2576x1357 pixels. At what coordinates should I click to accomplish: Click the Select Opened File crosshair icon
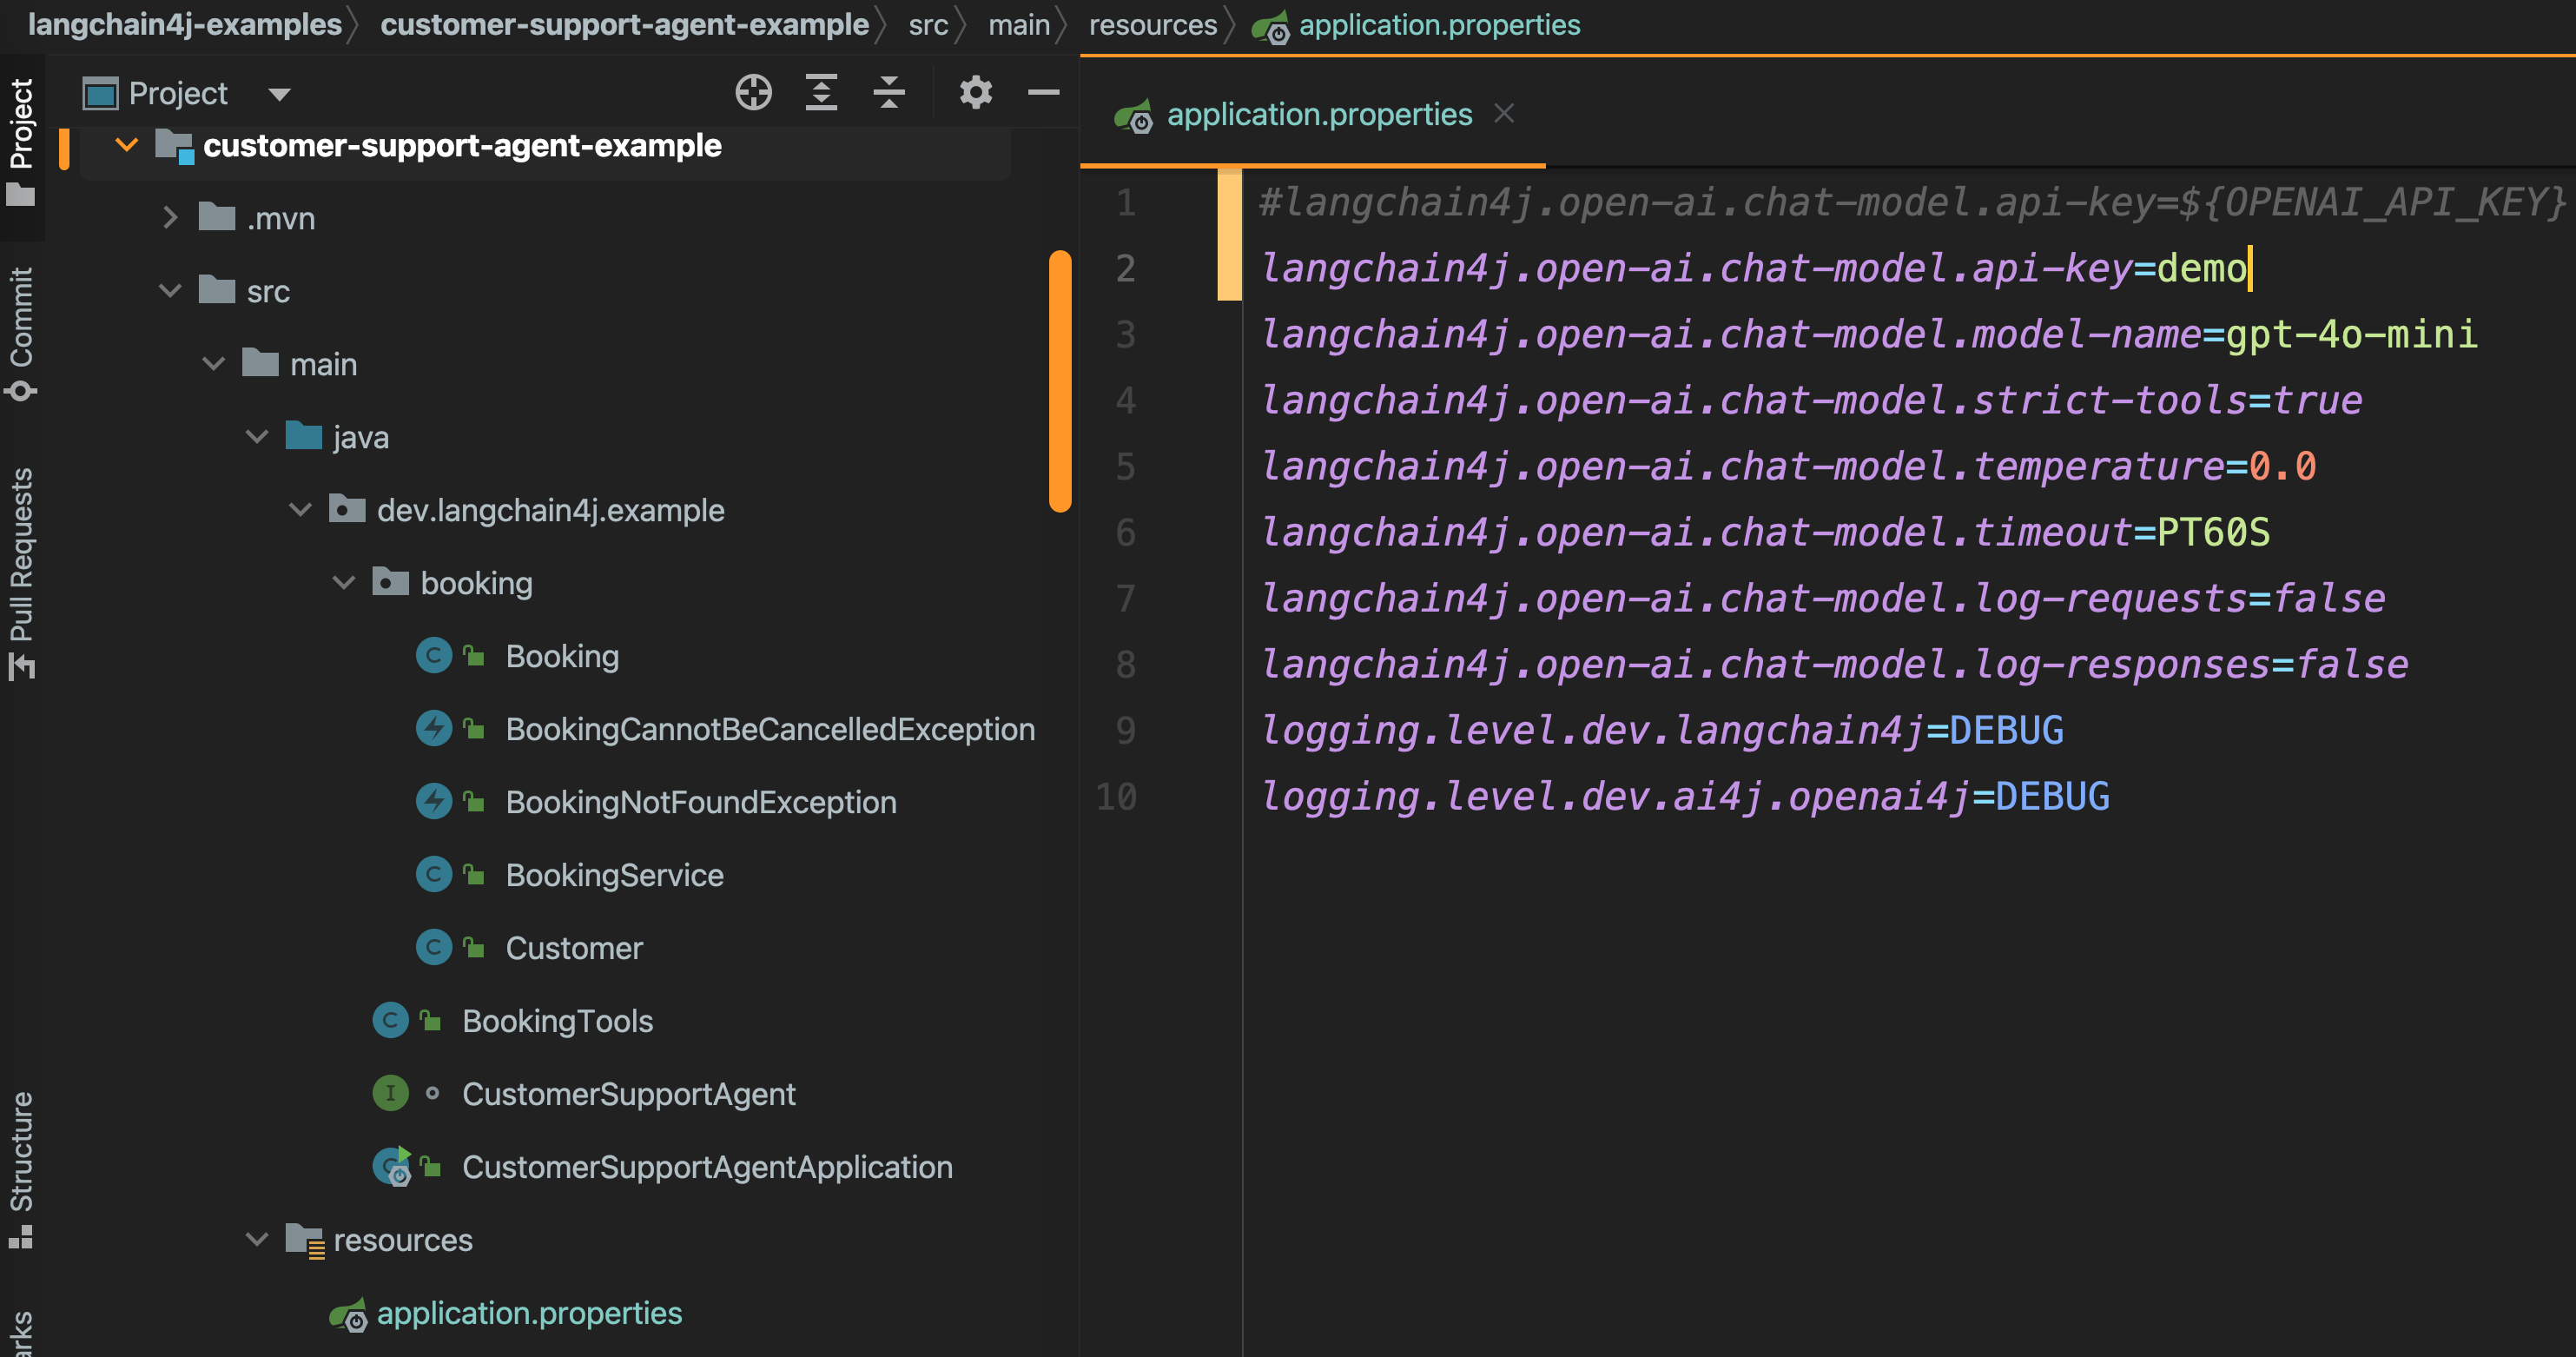753,93
